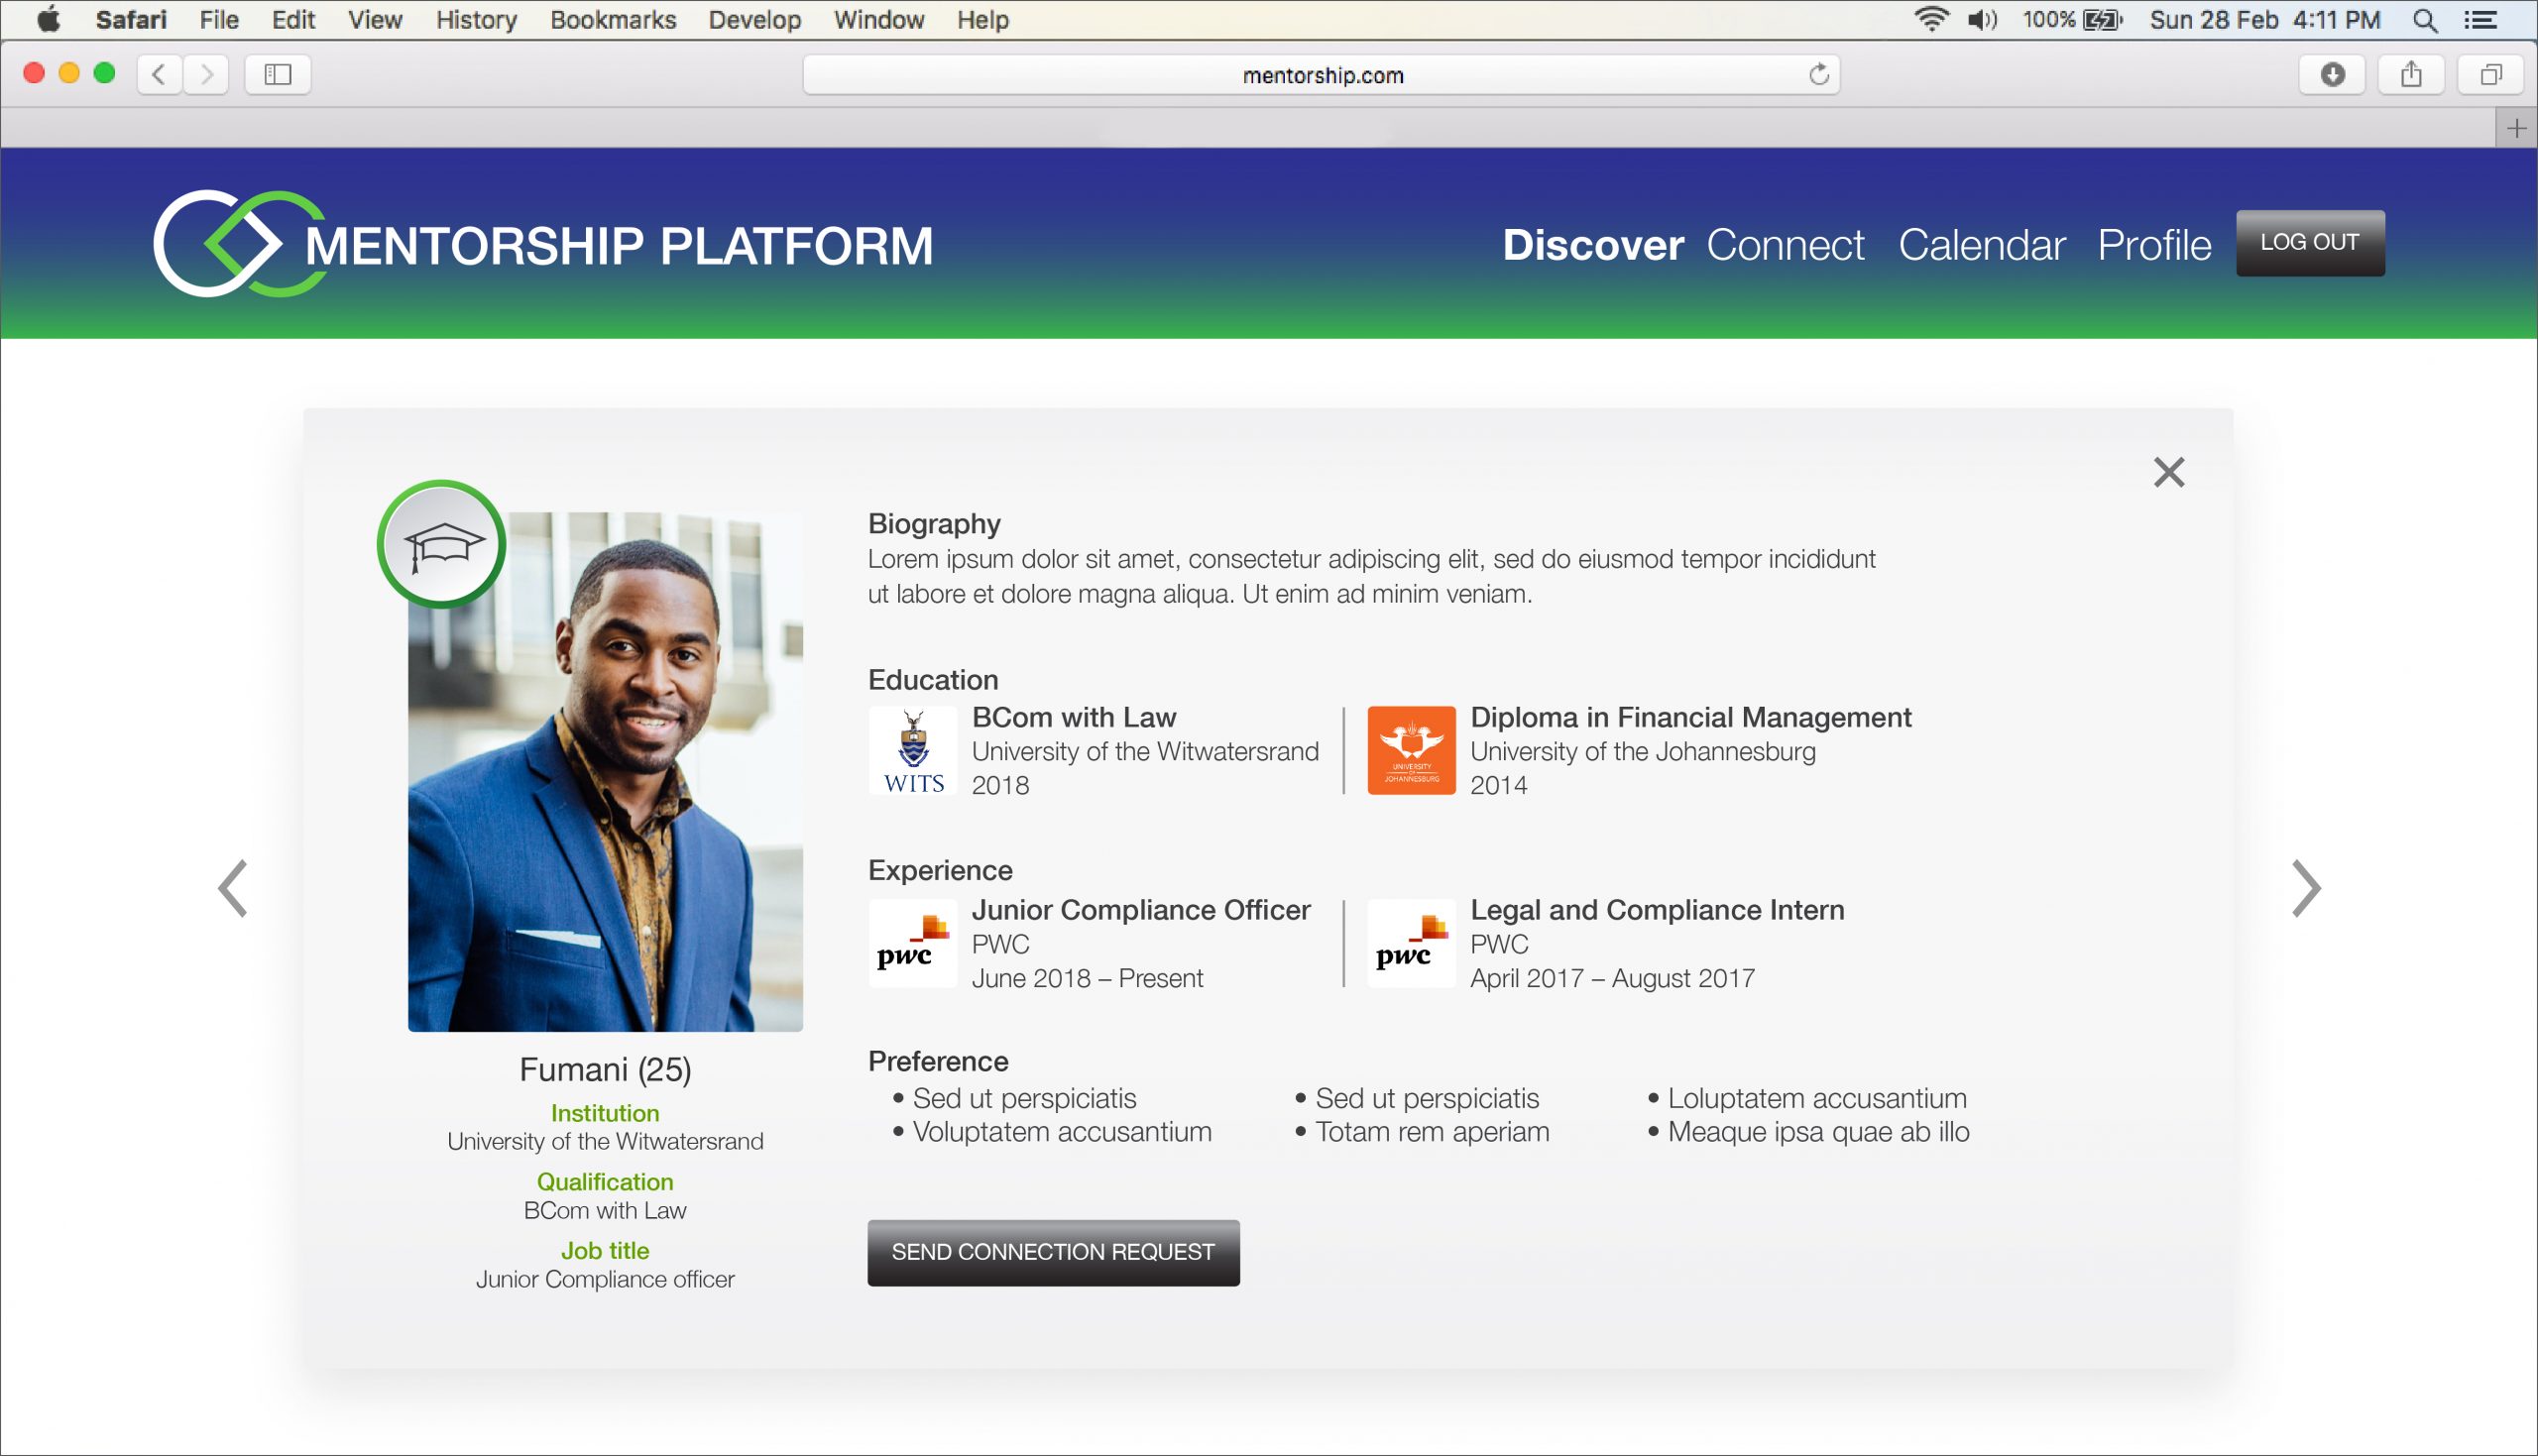Open the Discover tab
2538x1456 pixels.
pos(1593,245)
